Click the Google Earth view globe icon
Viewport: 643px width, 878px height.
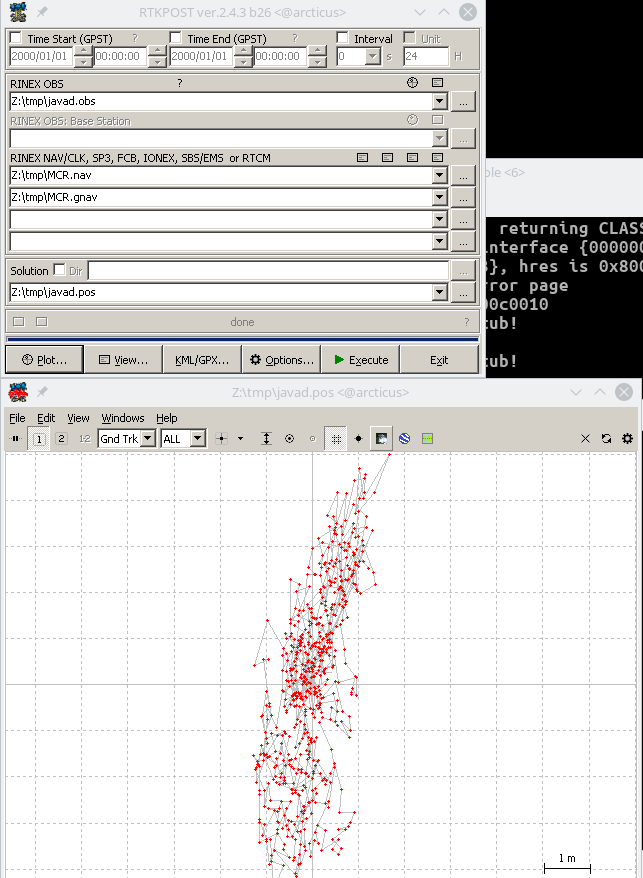pyautogui.click(x=404, y=438)
